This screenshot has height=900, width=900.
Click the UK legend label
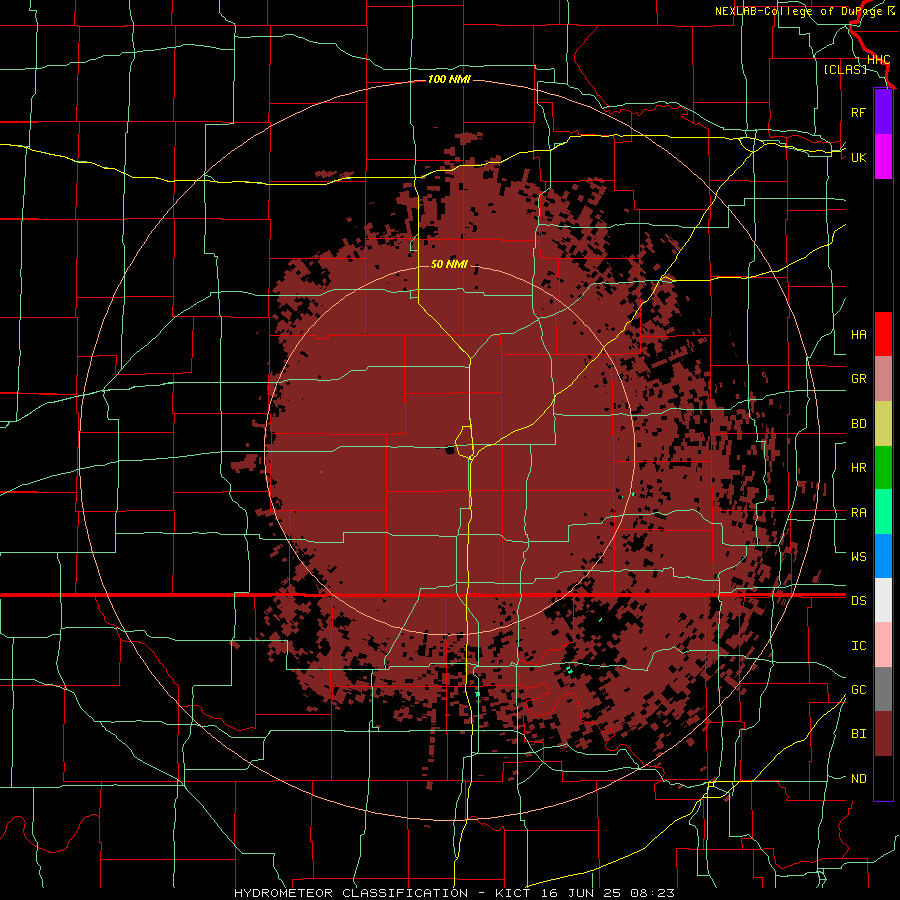(x=858, y=157)
